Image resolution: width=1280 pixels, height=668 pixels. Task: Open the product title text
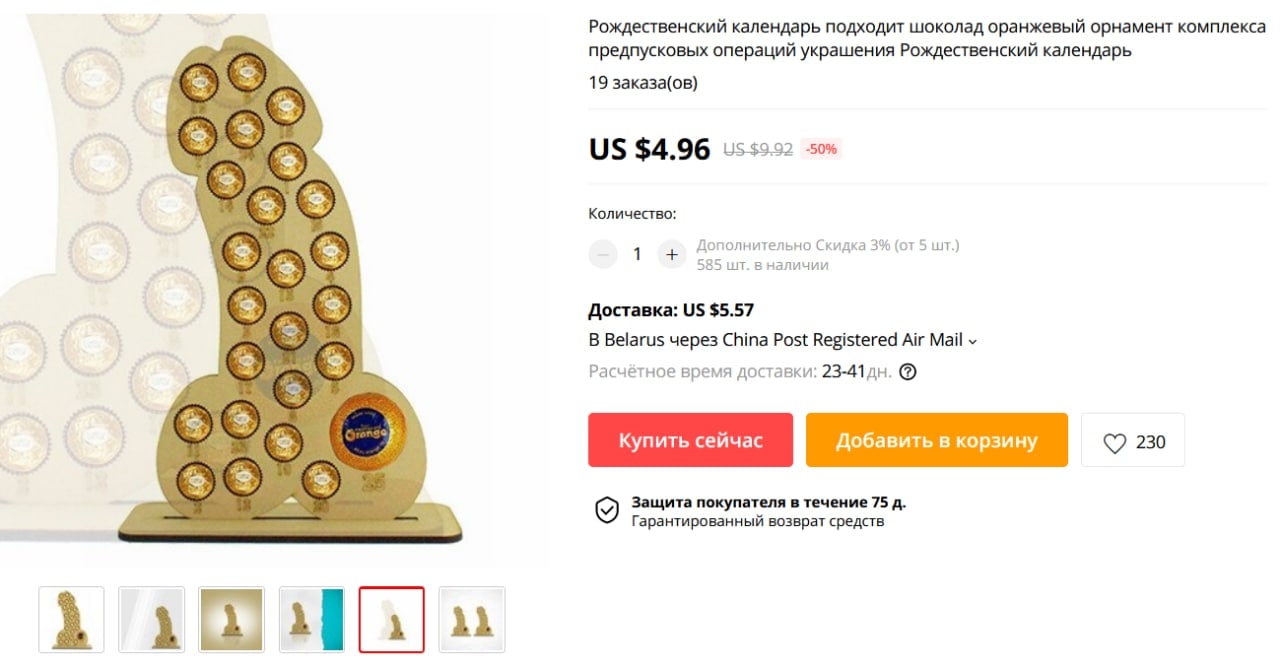[927, 39]
